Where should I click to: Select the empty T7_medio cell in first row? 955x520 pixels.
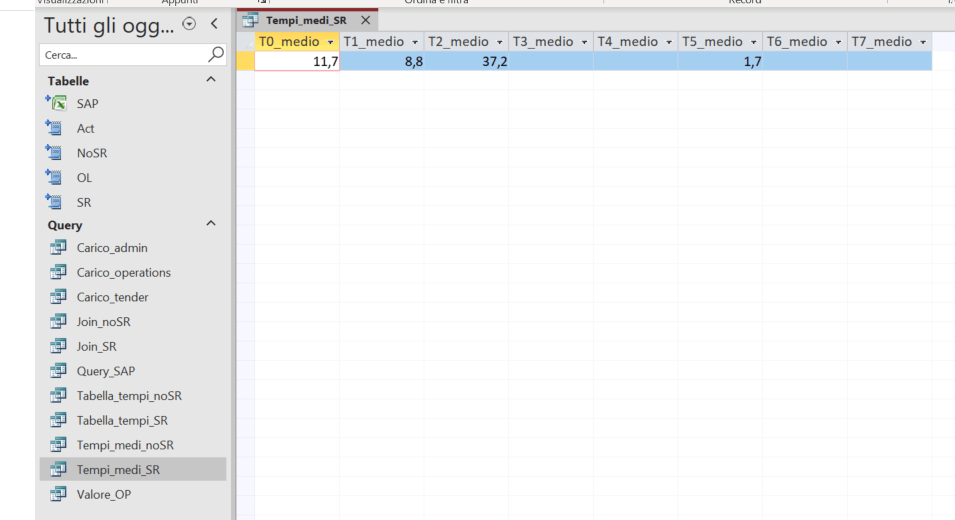890,61
